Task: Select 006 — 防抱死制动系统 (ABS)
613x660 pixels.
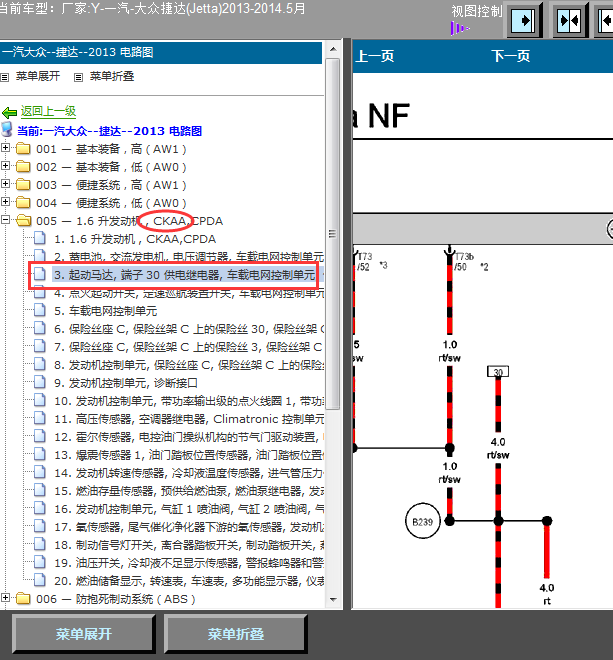Action: (116, 599)
